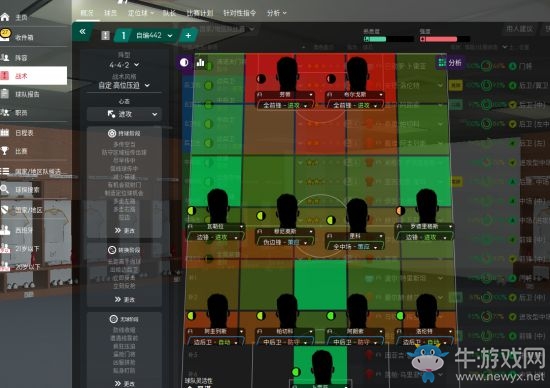Open the 职员 staff sidebar icon
This screenshot has height=388, width=550.
(5, 112)
